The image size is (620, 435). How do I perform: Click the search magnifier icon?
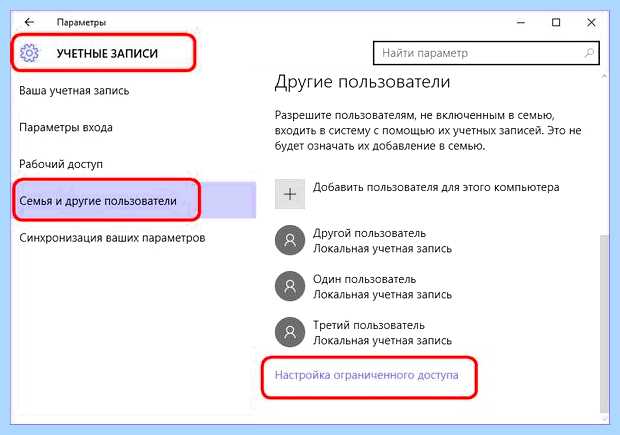click(x=589, y=53)
